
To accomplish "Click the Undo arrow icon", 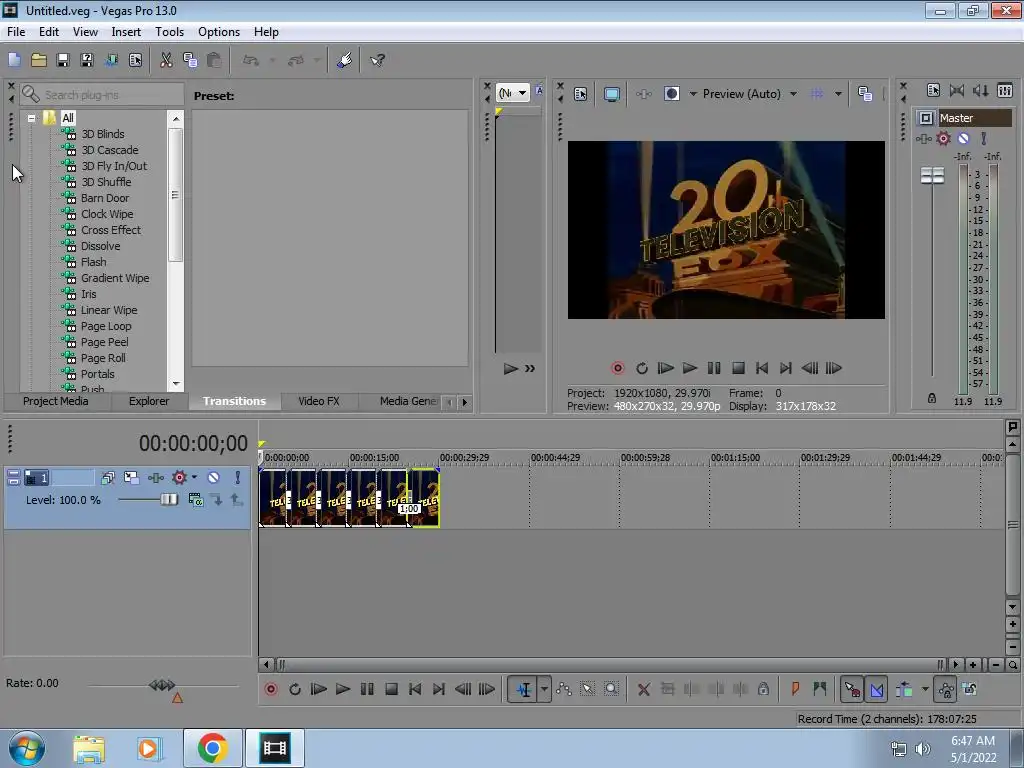I will pyautogui.click(x=251, y=60).
